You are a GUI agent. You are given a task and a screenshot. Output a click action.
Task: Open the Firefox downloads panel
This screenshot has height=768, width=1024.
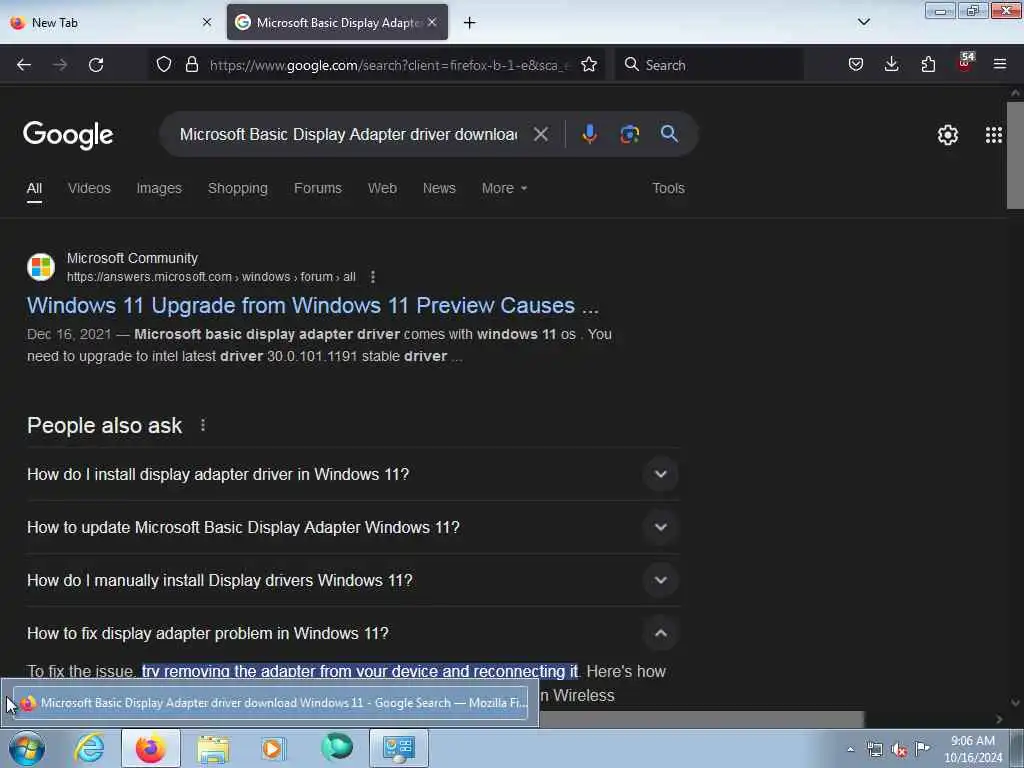tap(891, 64)
